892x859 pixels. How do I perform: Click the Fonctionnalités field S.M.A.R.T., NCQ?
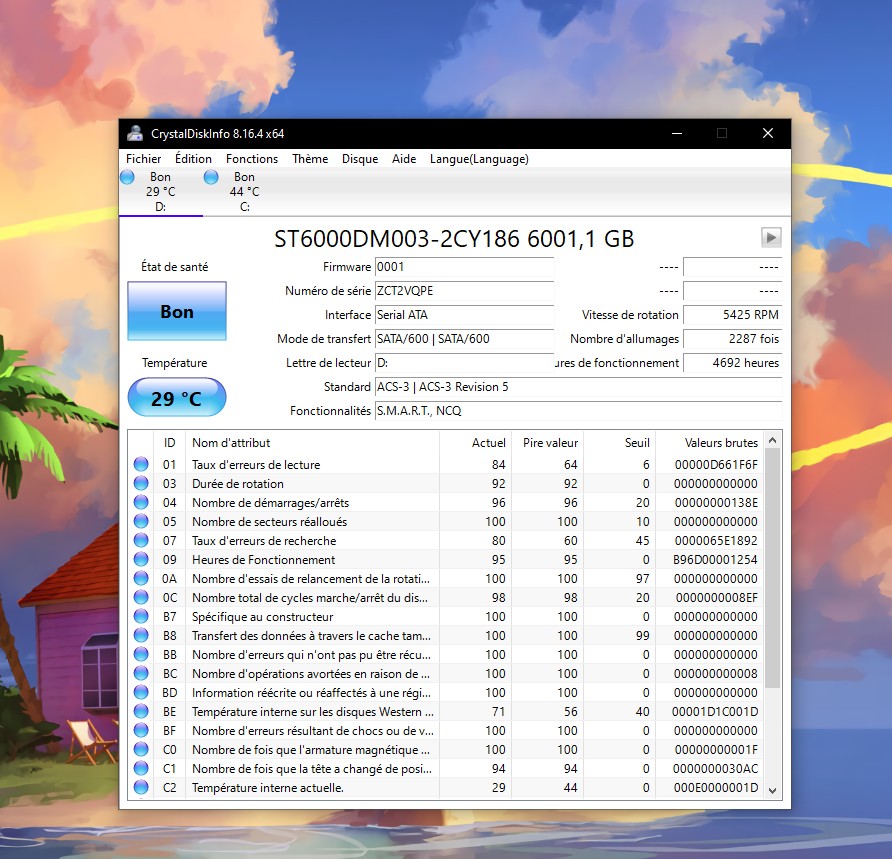578,411
